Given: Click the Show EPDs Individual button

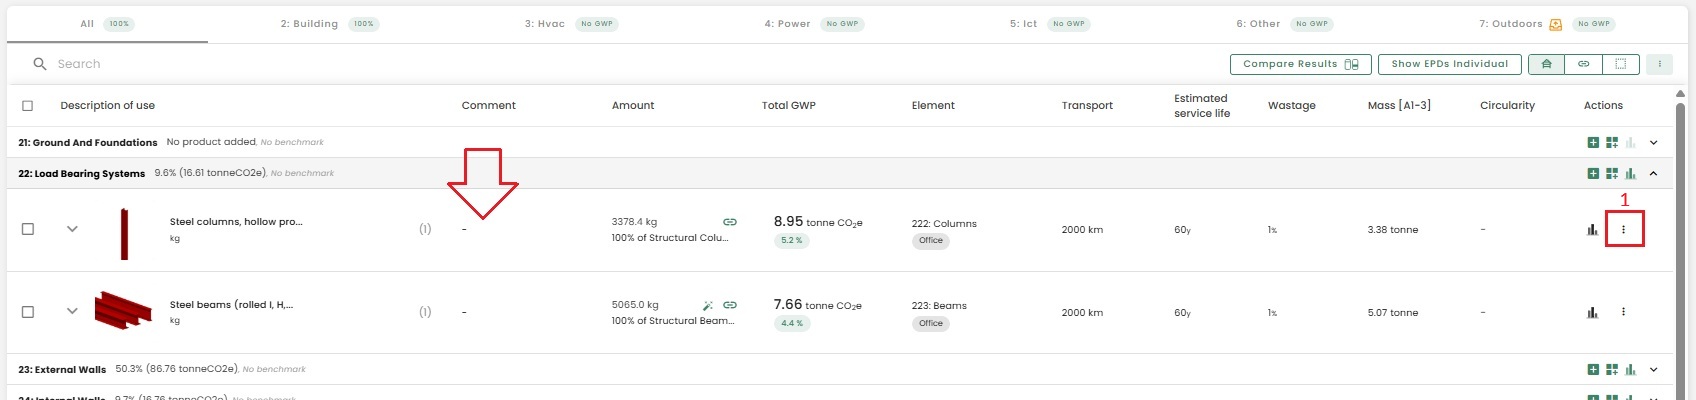Looking at the screenshot, I should (x=1449, y=64).
